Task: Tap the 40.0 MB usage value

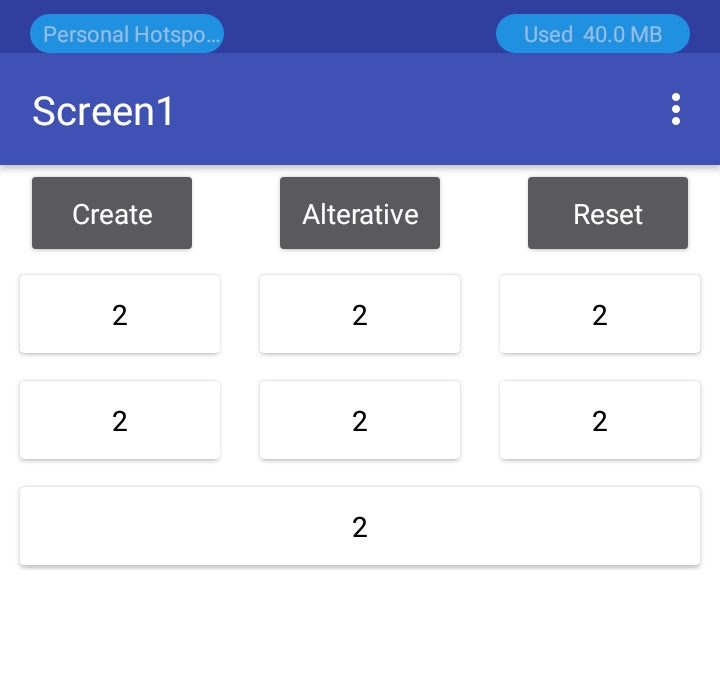Action: click(x=622, y=34)
